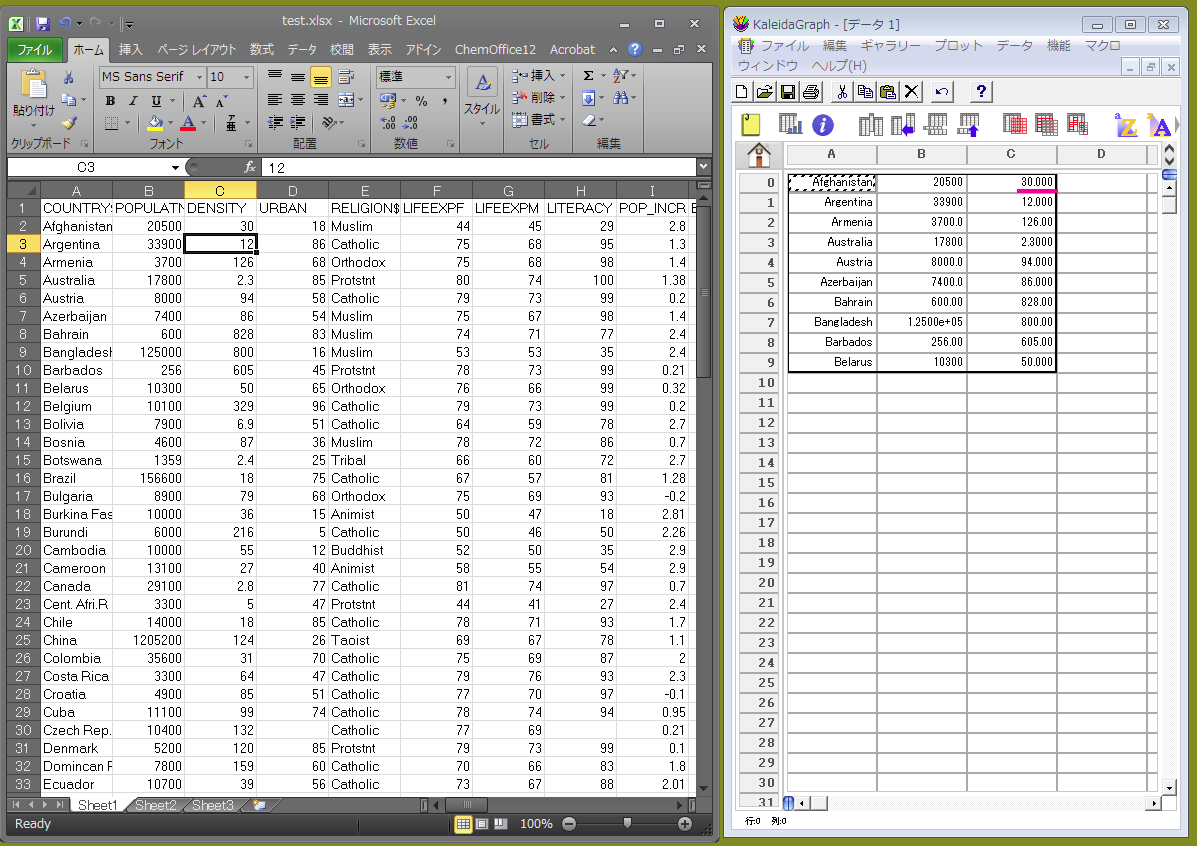The image size is (1197, 846).
Task: Create new file in KaleidaGraph toolbar
Action: point(741,92)
